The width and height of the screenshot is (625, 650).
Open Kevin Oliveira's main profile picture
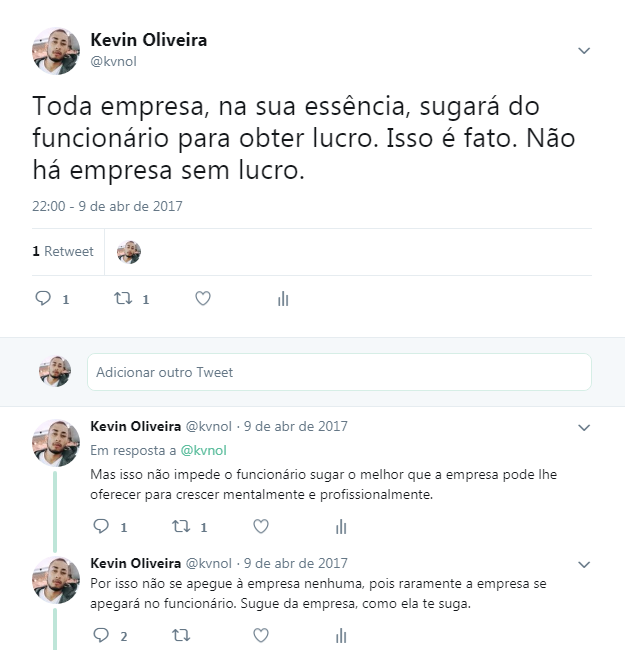56,51
